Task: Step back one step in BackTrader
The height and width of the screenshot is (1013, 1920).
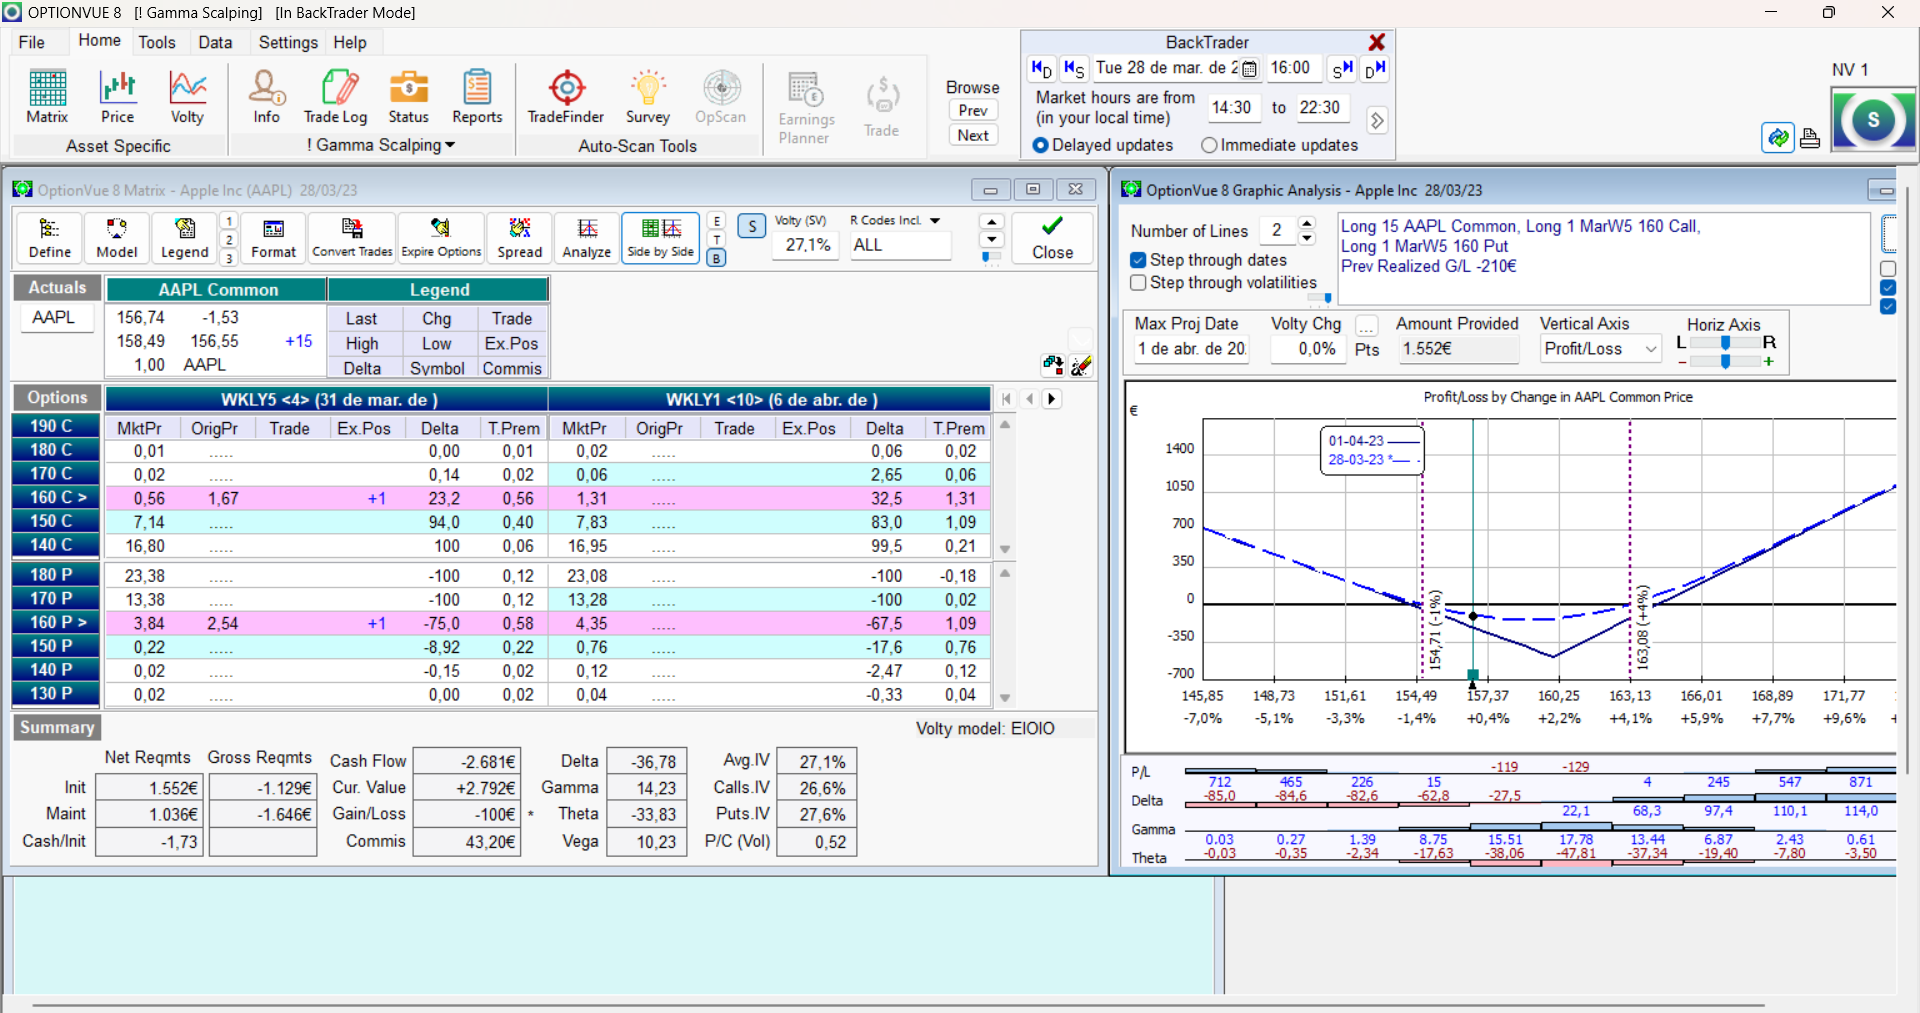Action: click(x=1074, y=69)
